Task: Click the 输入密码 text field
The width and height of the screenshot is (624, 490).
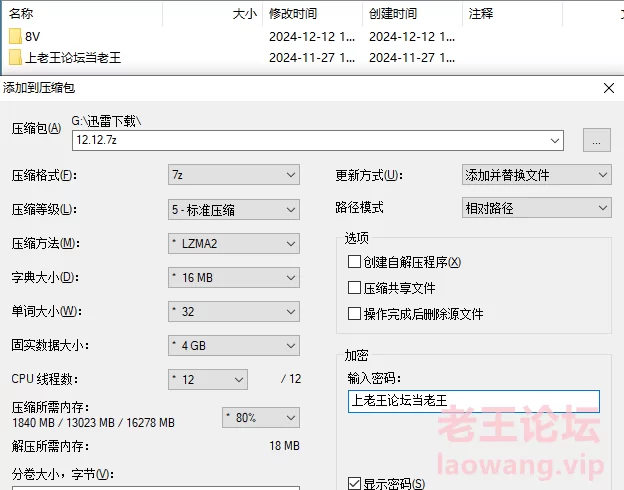Action: pos(473,401)
